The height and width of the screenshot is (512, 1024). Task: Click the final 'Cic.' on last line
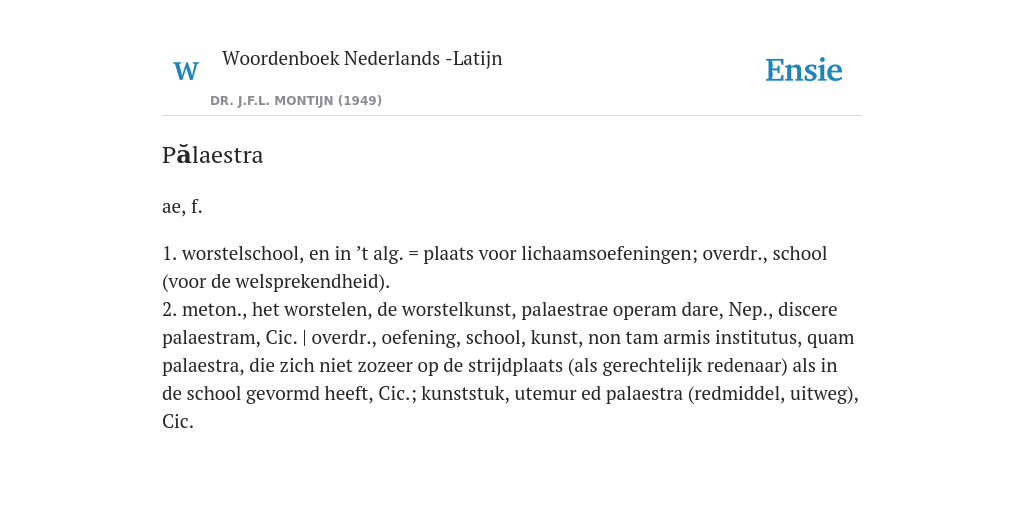(x=178, y=422)
